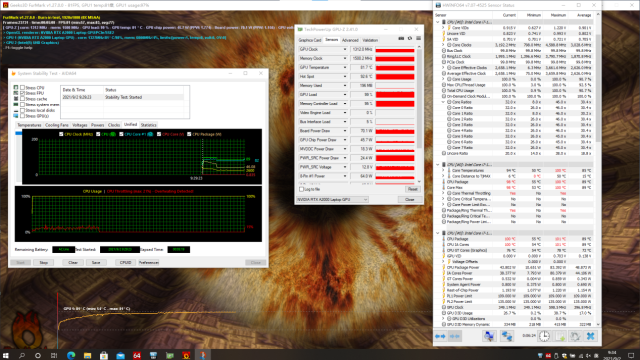This screenshot has width=640, height=360.
Task: Click the CPUID button
Action: click(125, 262)
